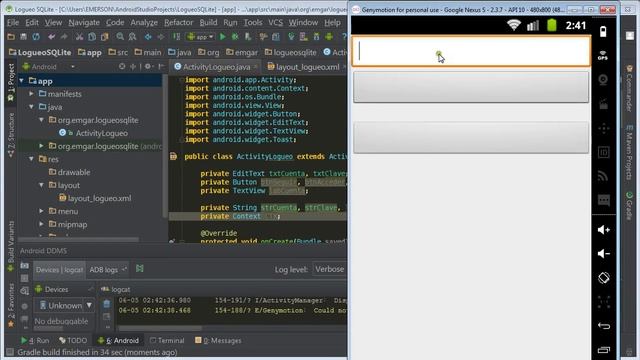Viewport: 640px width, 360px height.
Task: Click the logcat horizontal scrollbar
Action: point(159,329)
